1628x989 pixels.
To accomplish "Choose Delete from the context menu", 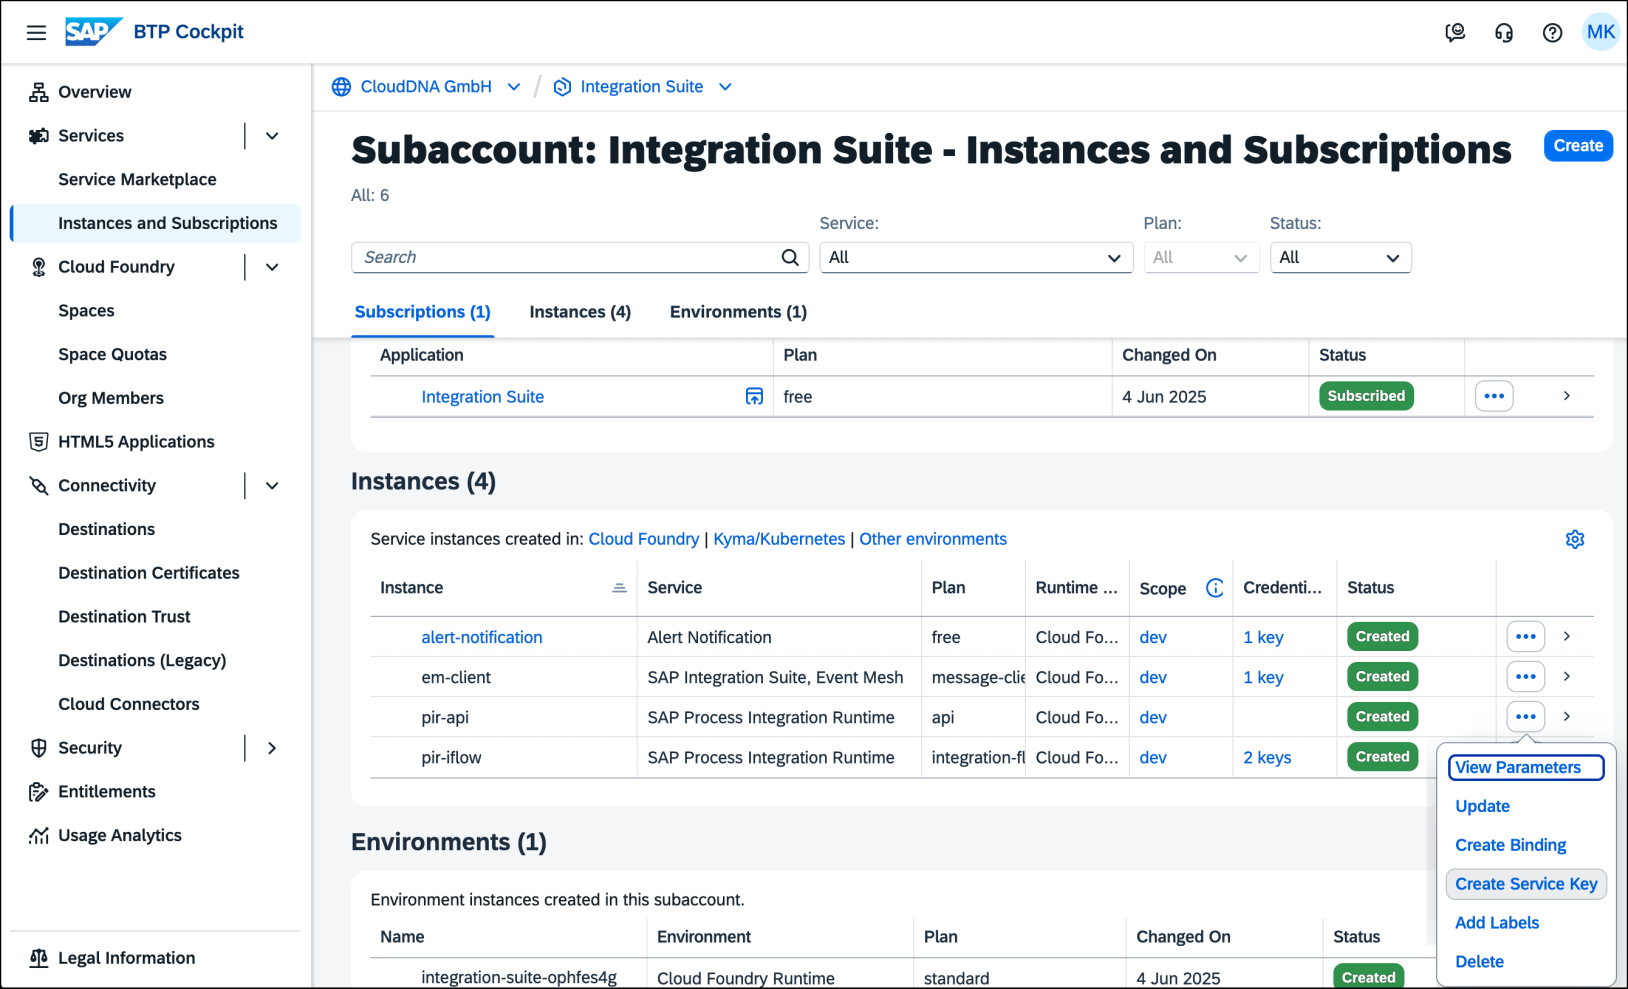I will [1479, 962].
